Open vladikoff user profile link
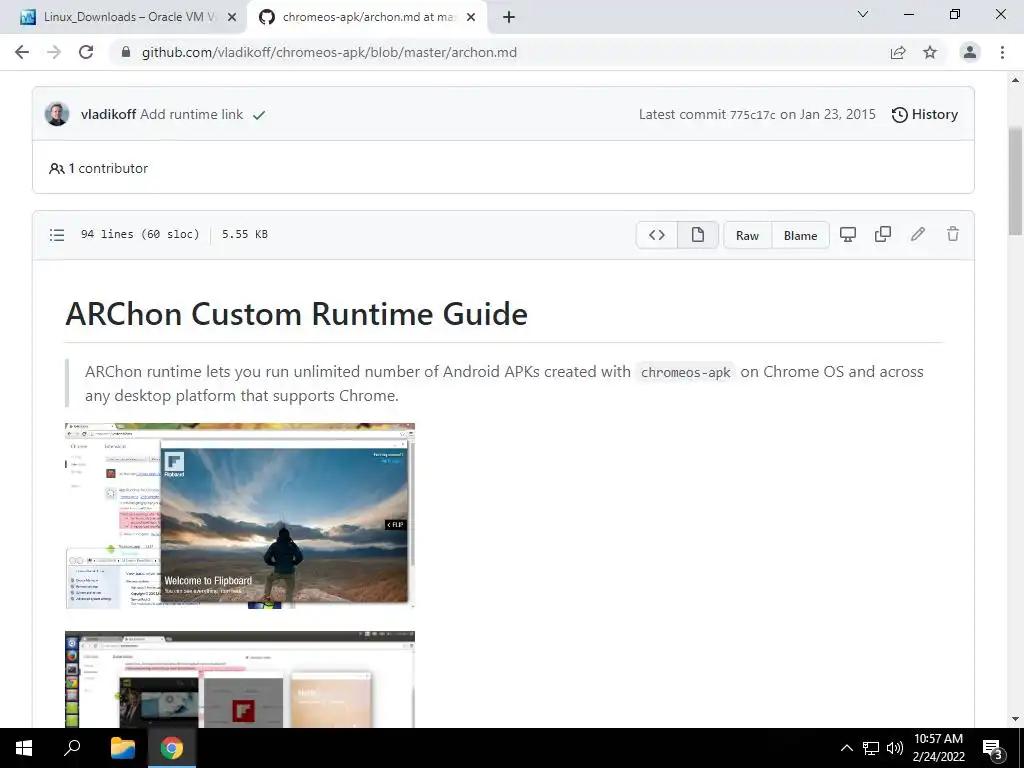Screen dimensions: 1024x768 pyautogui.click(x=108, y=114)
